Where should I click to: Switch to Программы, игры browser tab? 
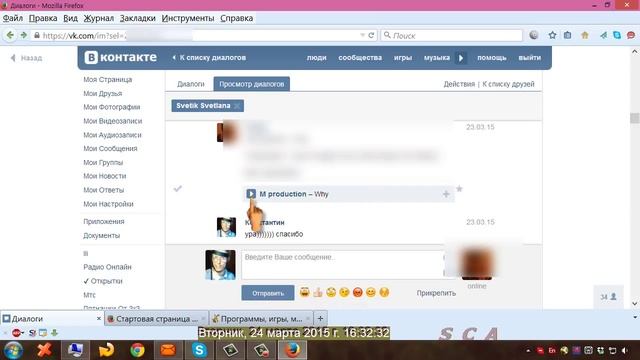[x=261, y=319]
